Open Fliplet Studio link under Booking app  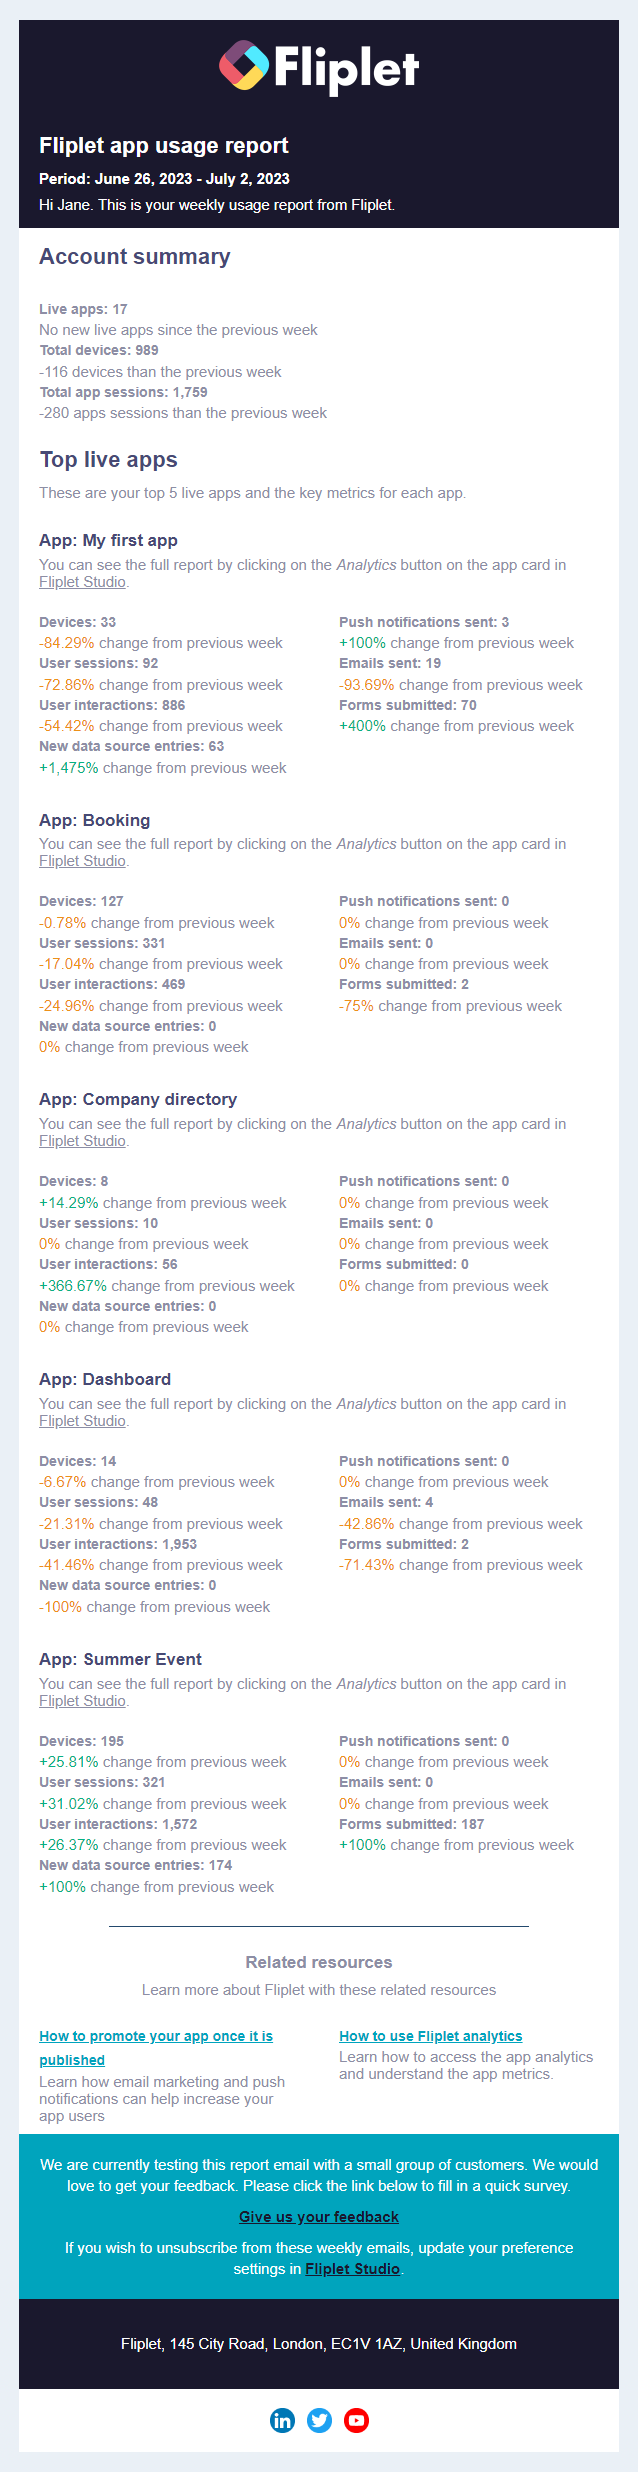(82, 861)
